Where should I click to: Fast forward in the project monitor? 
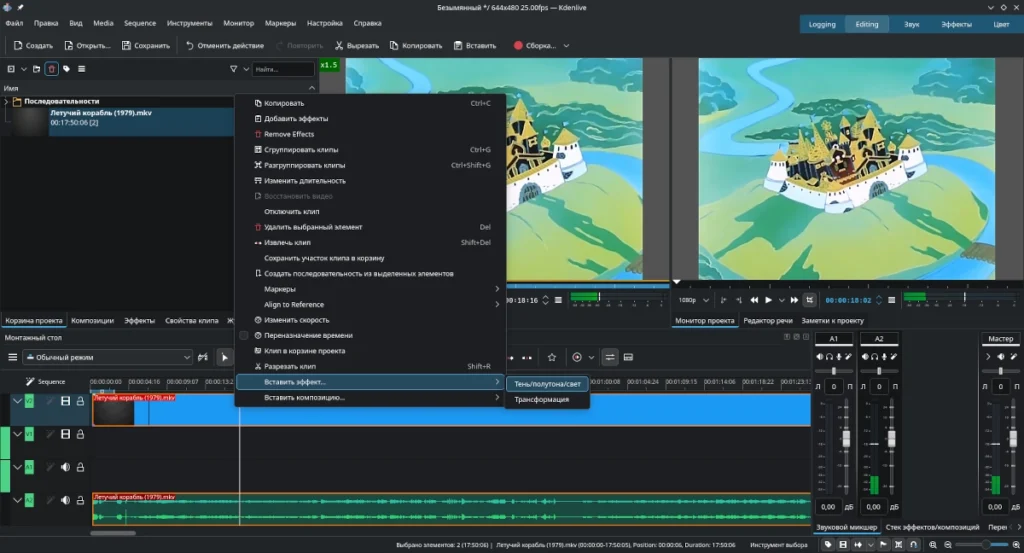794,300
